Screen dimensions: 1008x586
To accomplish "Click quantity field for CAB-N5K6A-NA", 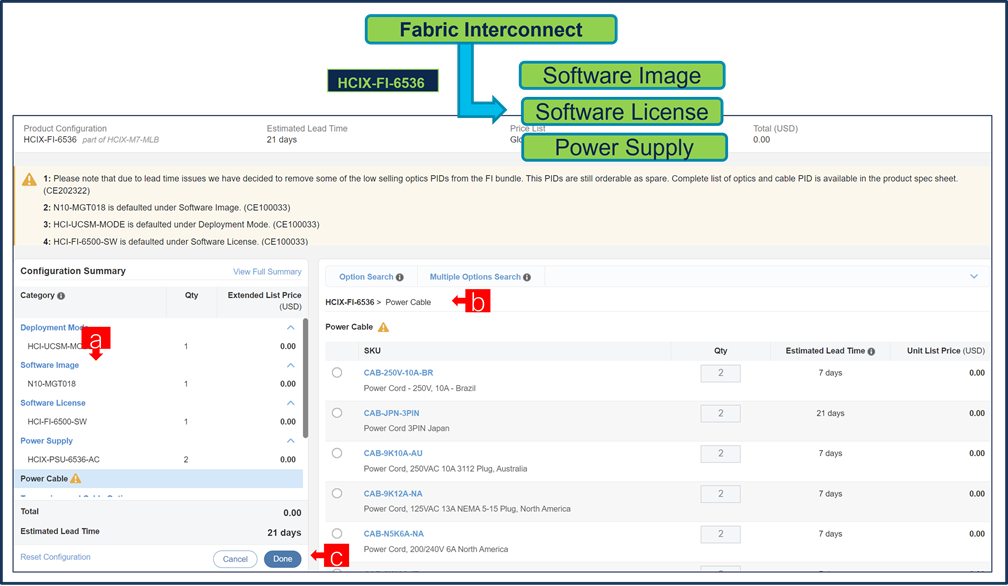I will click(721, 534).
